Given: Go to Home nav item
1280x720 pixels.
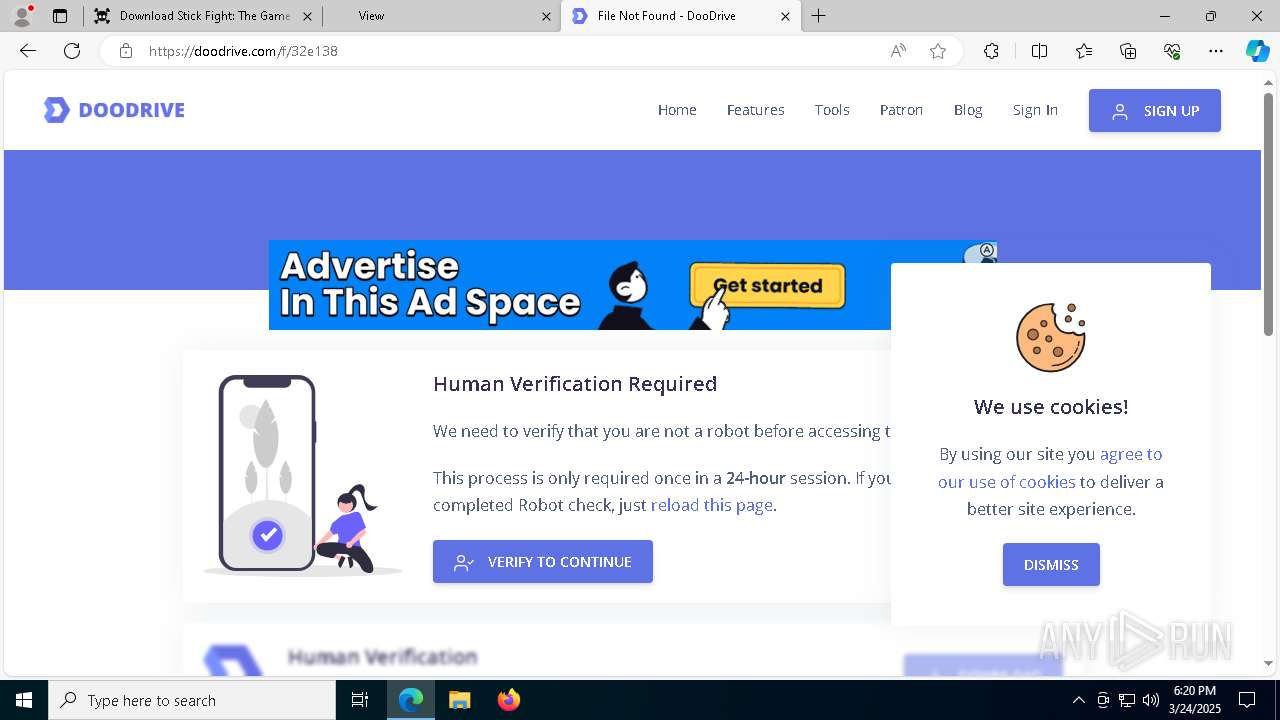Looking at the screenshot, I should [677, 110].
